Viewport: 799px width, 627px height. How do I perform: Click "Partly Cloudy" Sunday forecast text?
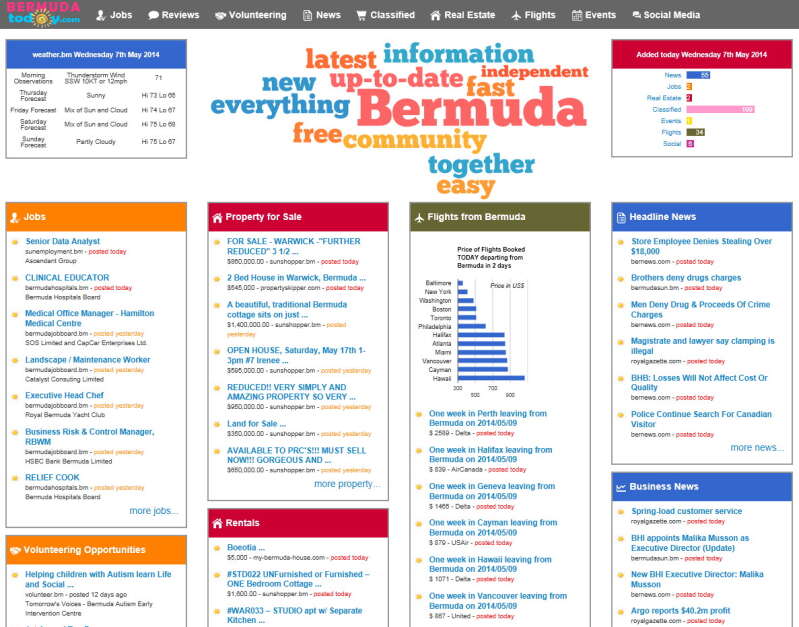pos(96,142)
